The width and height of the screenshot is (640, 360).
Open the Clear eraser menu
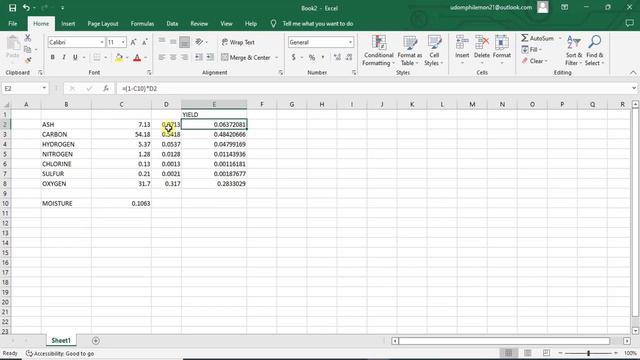tap(534, 61)
